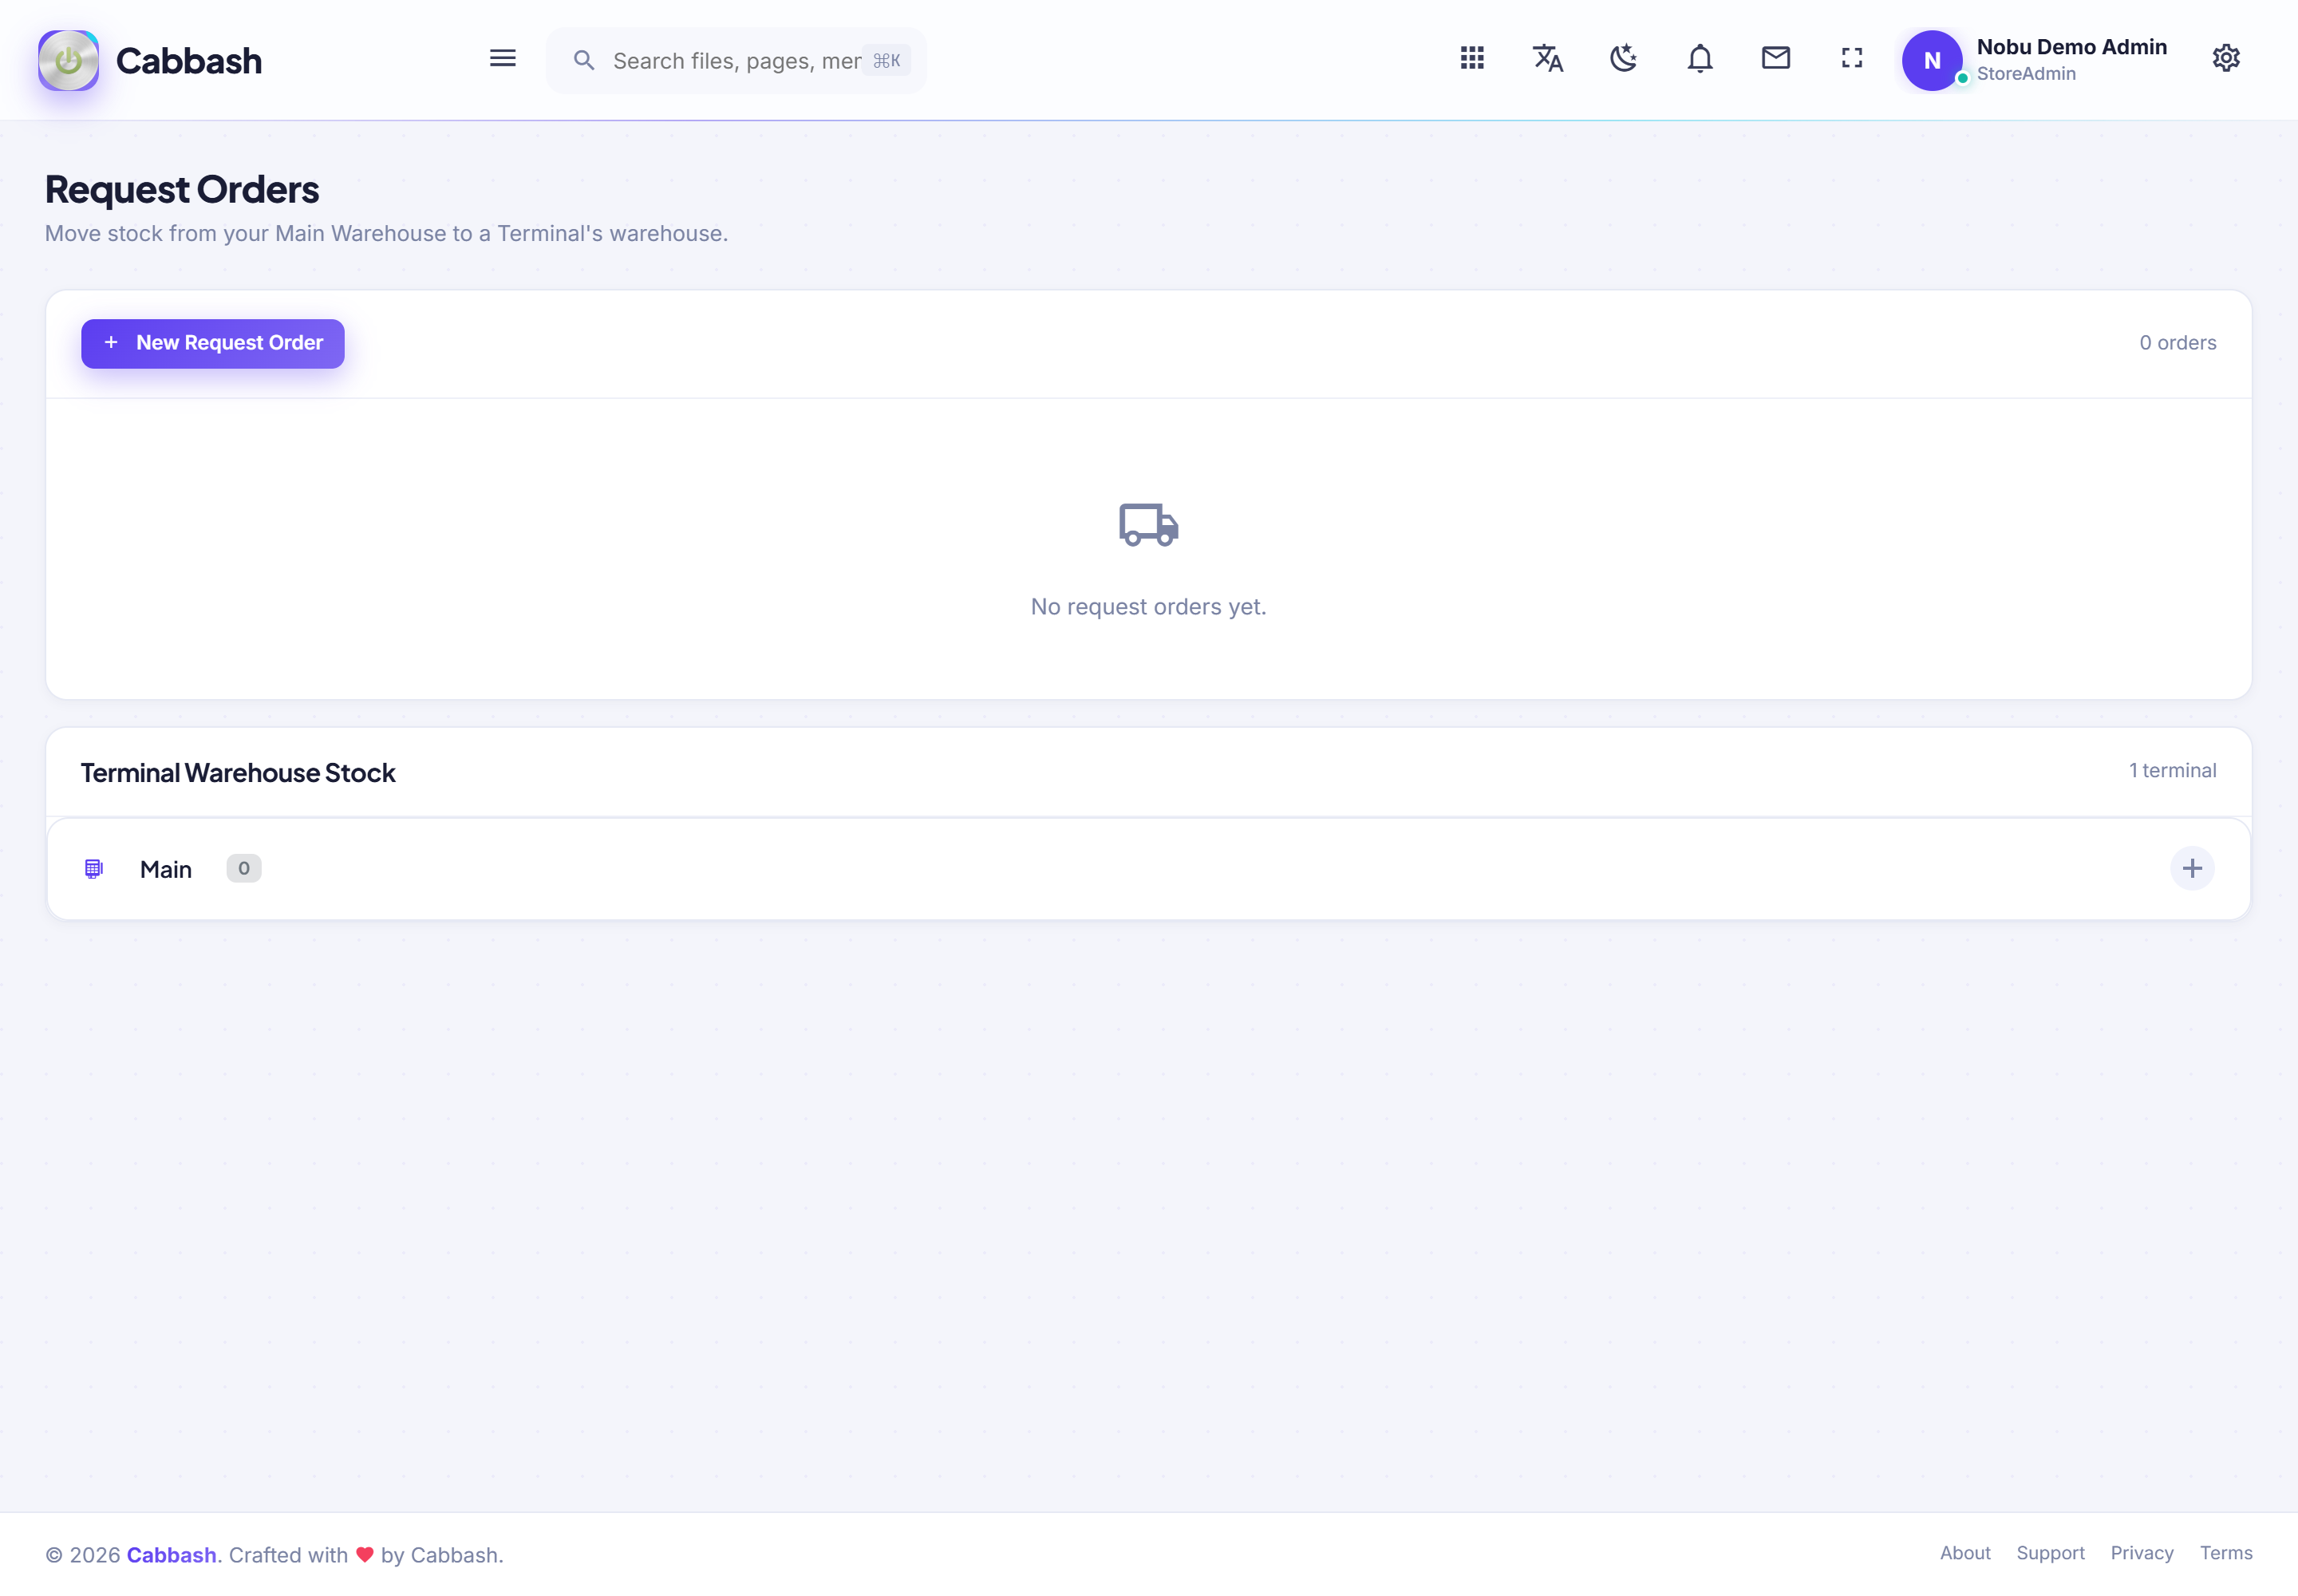Click the Cabbash link in the footer
This screenshot has width=2298, height=1596.
click(171, 1555)
